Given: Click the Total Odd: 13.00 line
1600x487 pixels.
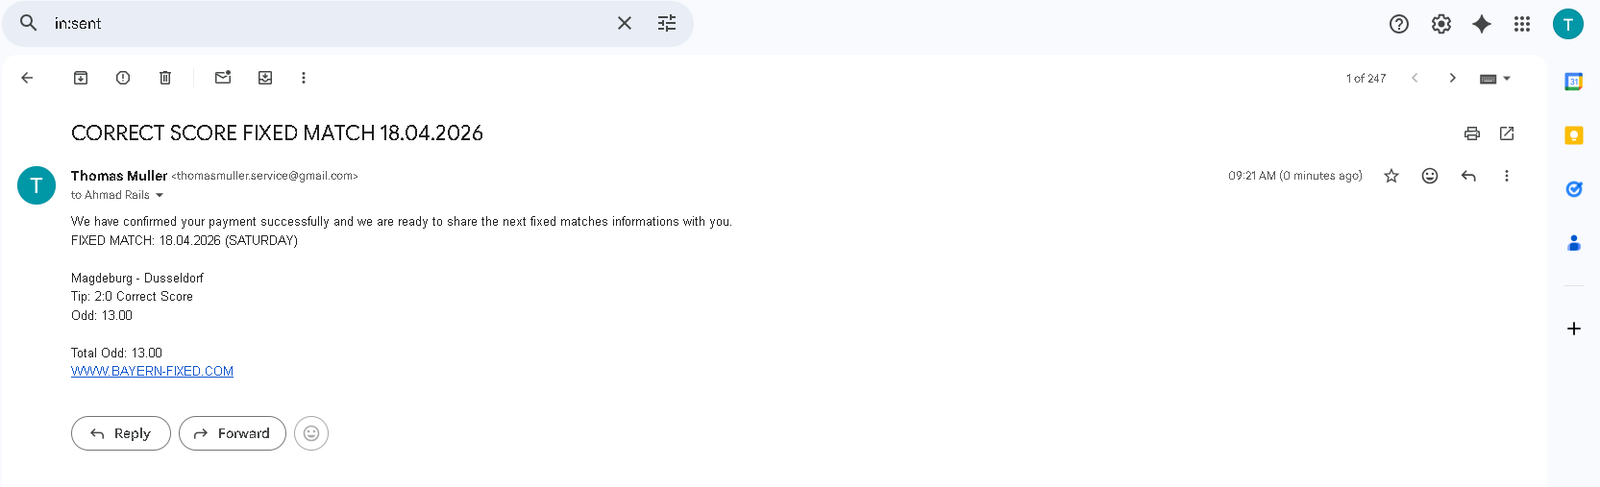Looking at the screenshot, I should (116, 353).
